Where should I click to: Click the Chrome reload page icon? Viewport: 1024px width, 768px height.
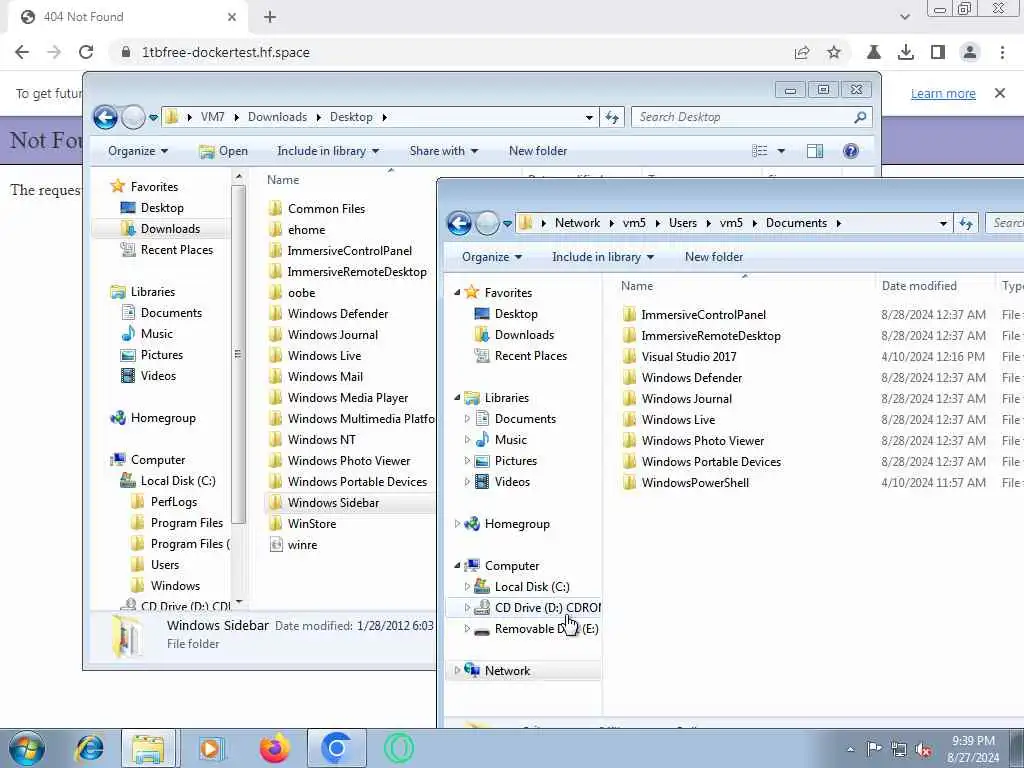tap(86, 52)
